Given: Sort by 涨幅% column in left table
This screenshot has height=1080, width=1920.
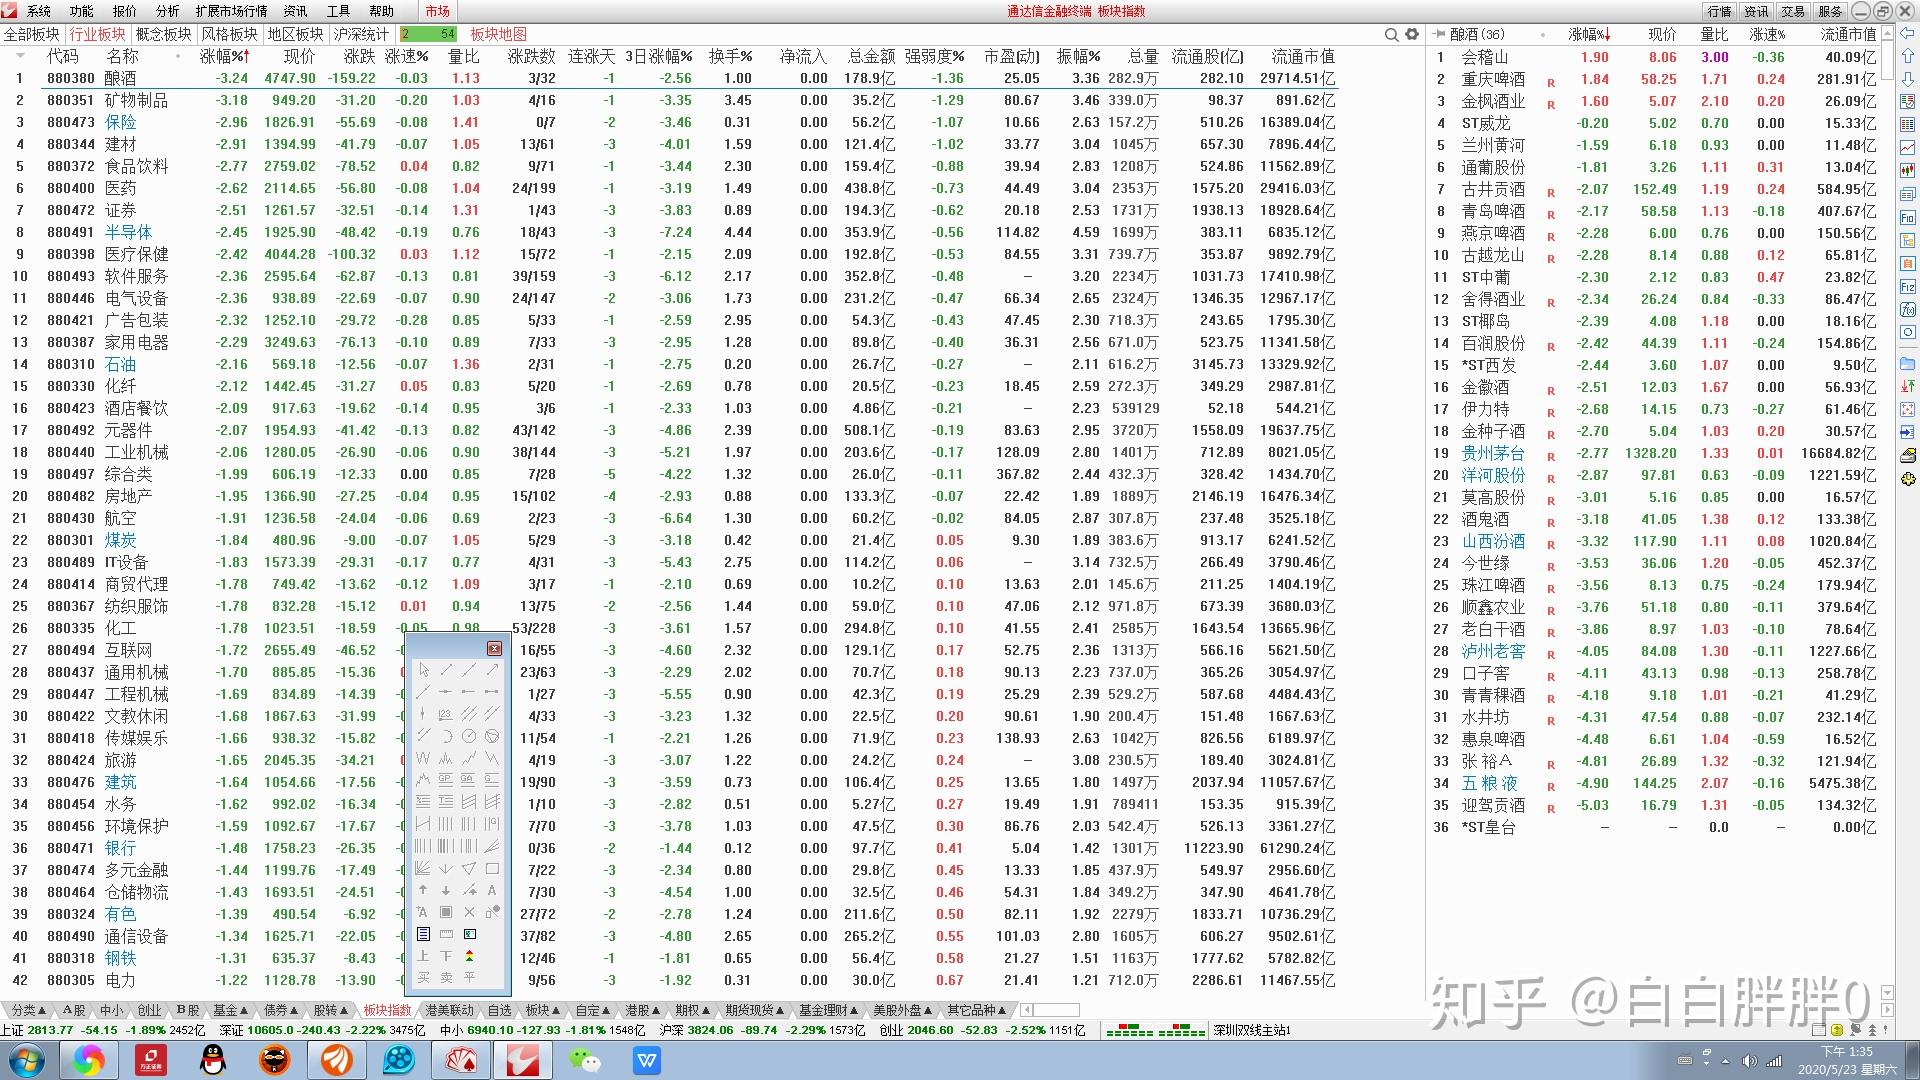Looking at the screenshot, I should [224, 56].
